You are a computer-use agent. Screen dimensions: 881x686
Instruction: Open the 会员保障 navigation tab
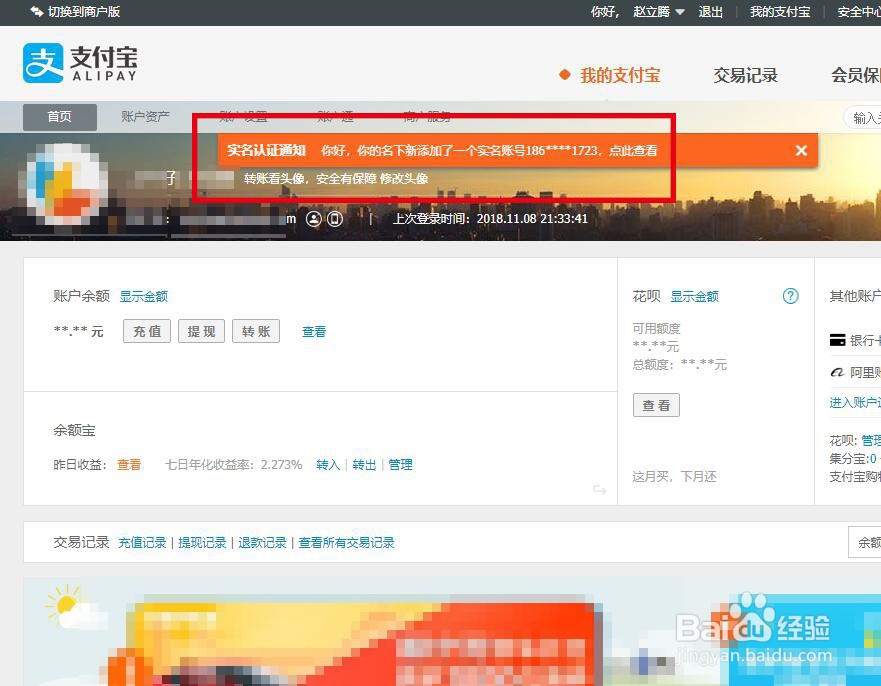point(856,75)
